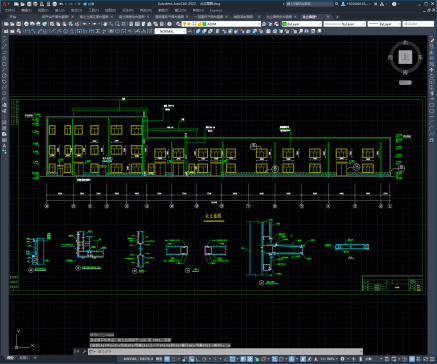
Task: Click the Plot printer icon in quick access toolbar
Action: coord(55,4)
